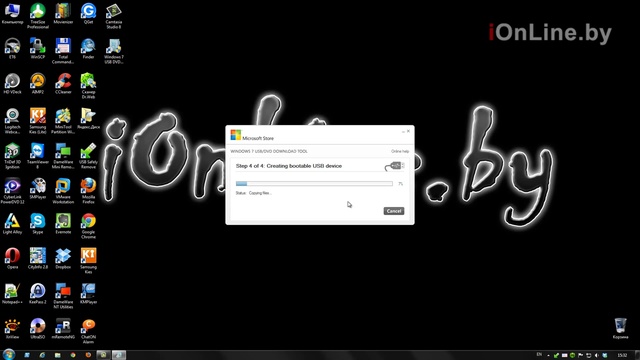Select Dr.Web scanner desktop icon
The width and height of the screenshot is (640, 360).
click(x=88, y=86)
